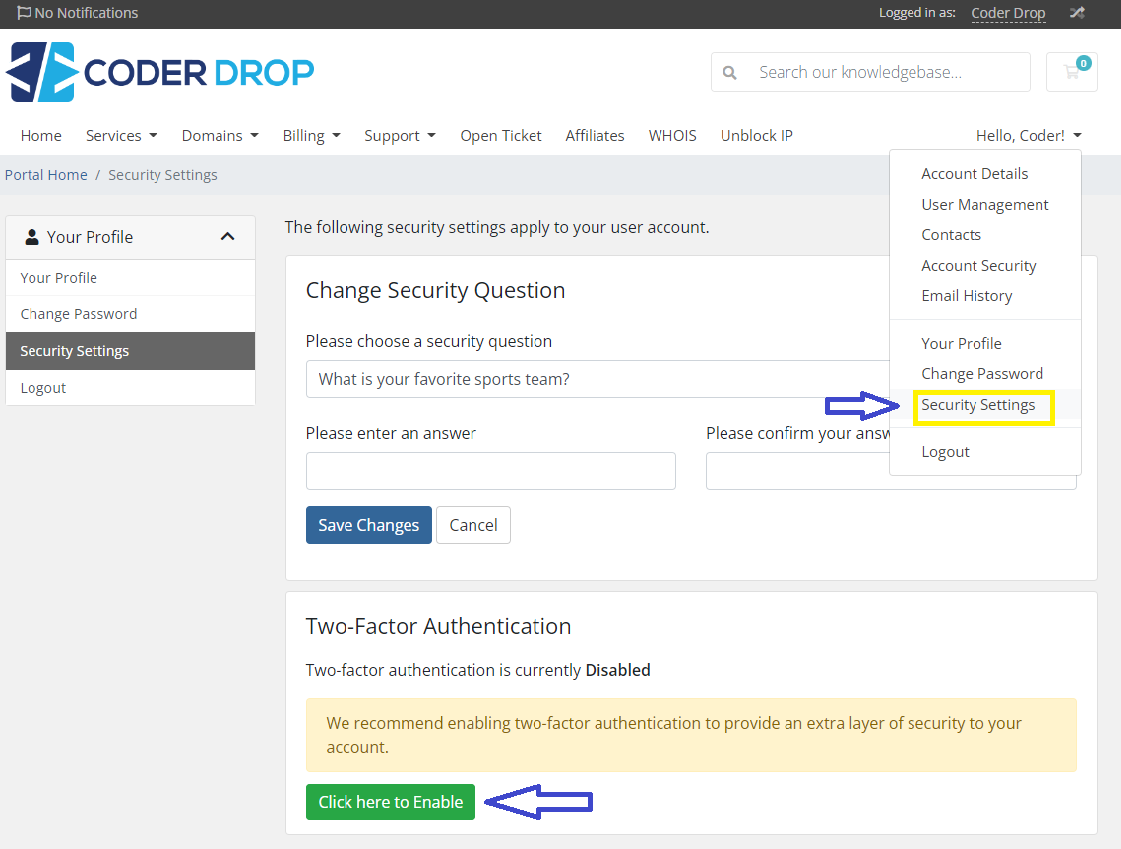Select Your Profile in the dropdown menu
The width and height of the screenshot is (1121, 849).
[x=961, y=344]
